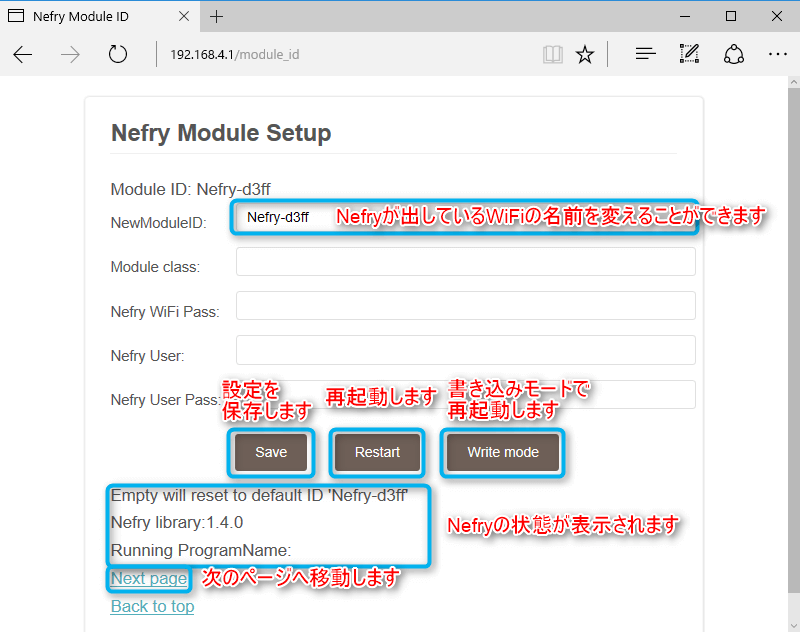
Task: Click the text Module ID: Nefry-d3ff
Action: (x=190, y=189)
